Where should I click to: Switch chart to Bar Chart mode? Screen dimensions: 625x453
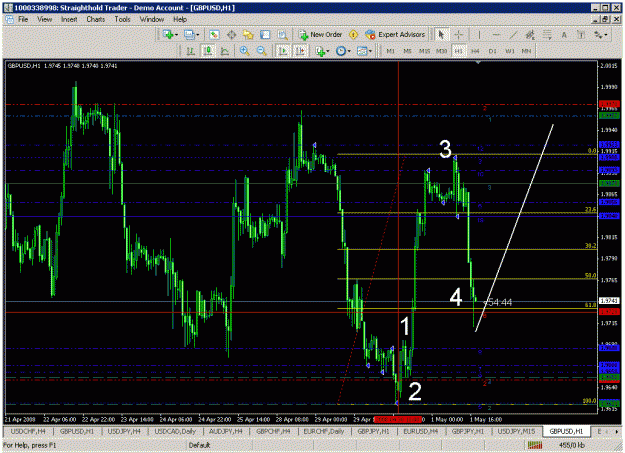pos(191,51)
